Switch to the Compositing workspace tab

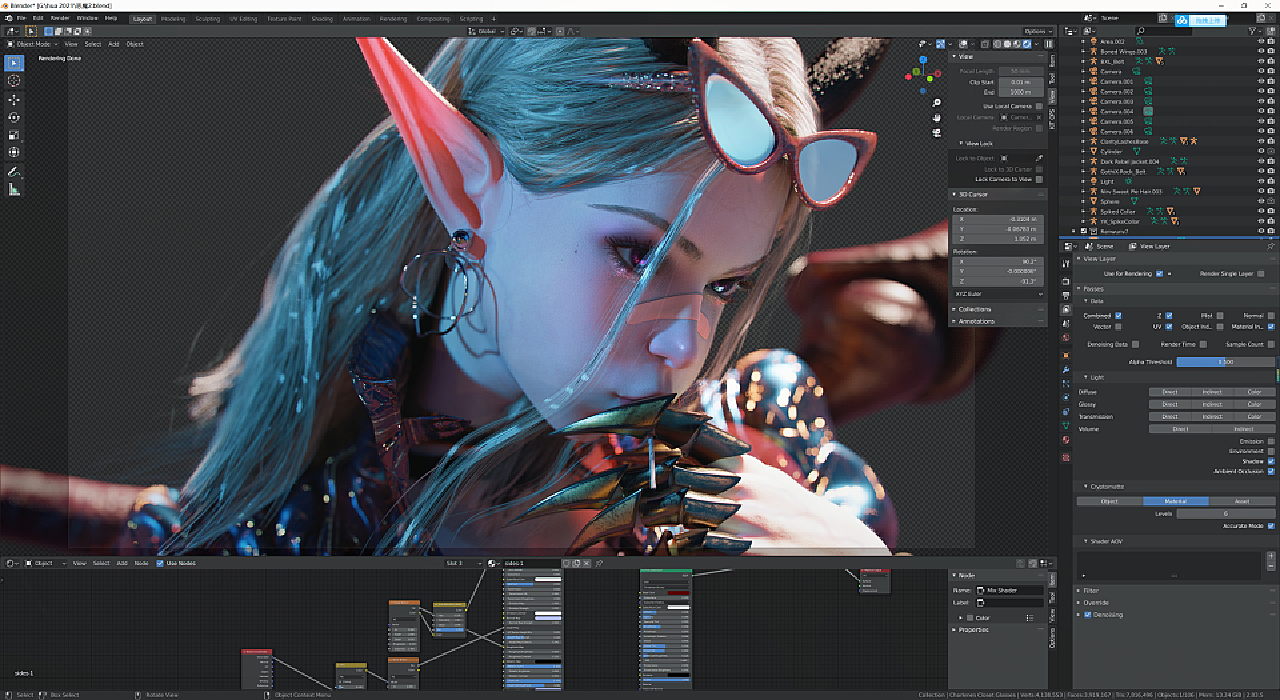pyautogui.click(x=433, y=18)
